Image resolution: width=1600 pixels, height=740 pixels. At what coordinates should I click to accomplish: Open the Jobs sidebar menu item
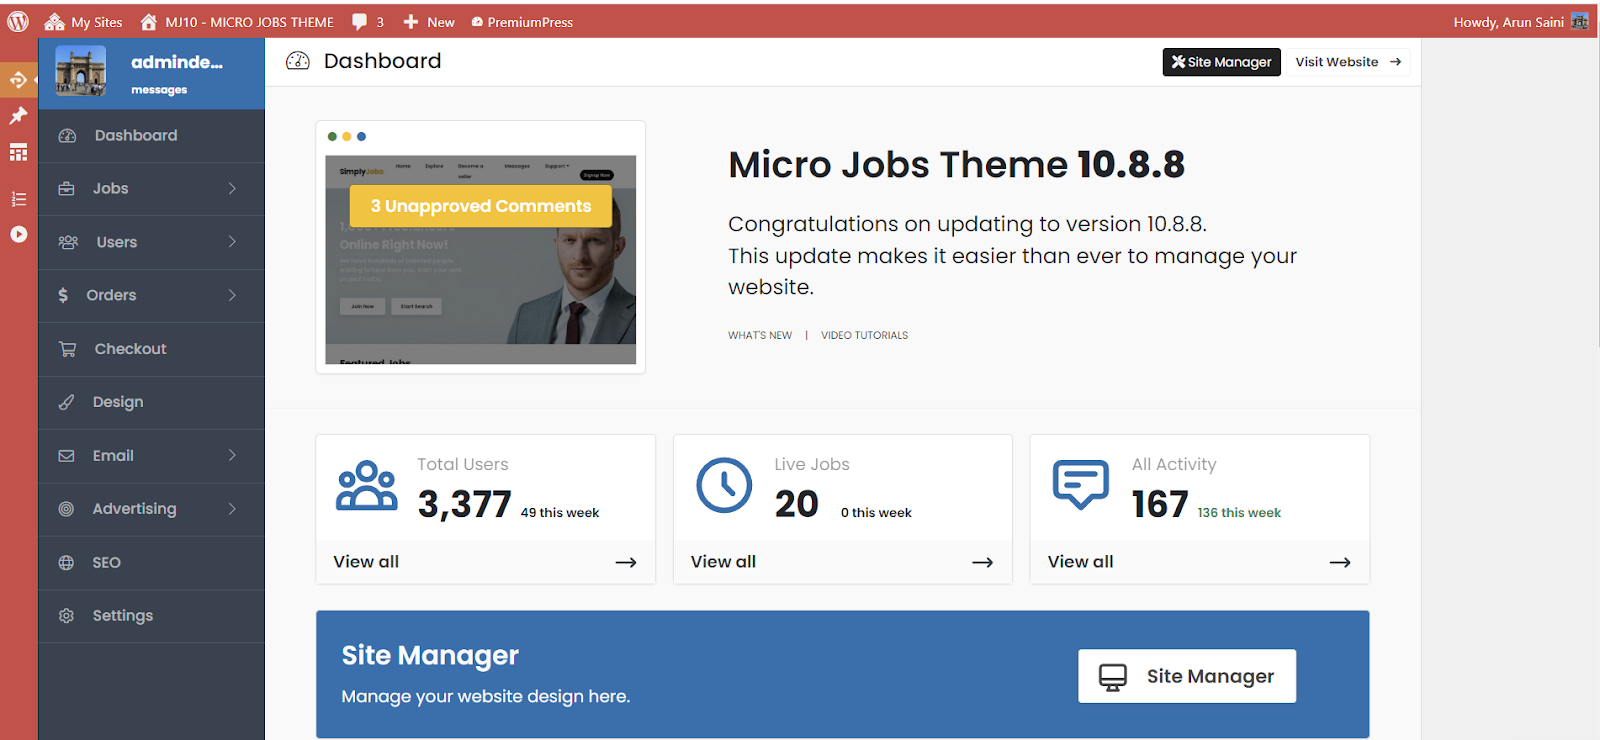coord(151,189)
